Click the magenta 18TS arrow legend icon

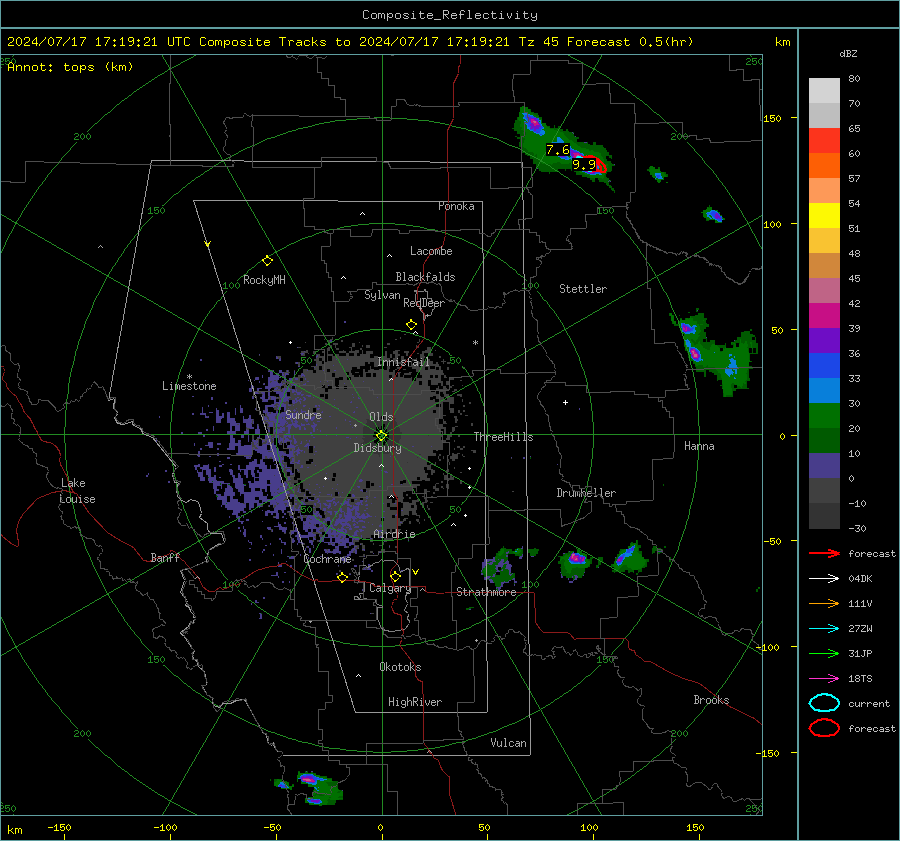coord(824,679)
